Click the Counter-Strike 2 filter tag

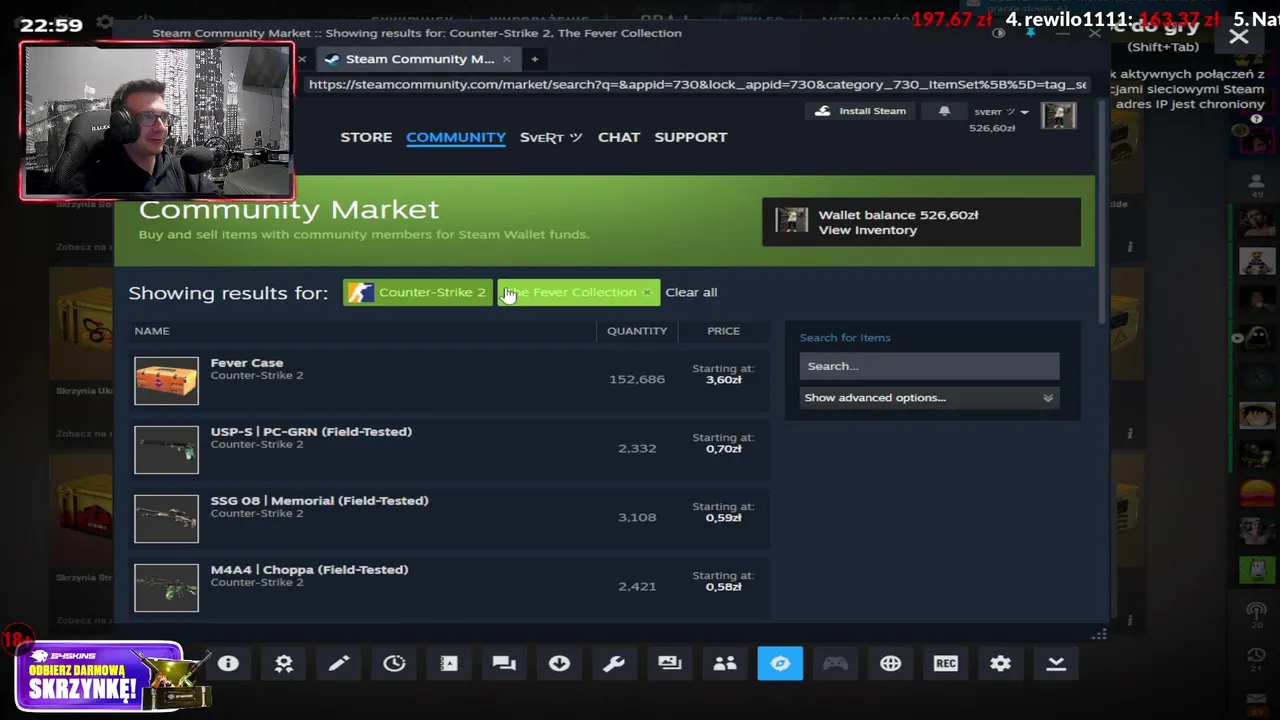coord(418,292)
